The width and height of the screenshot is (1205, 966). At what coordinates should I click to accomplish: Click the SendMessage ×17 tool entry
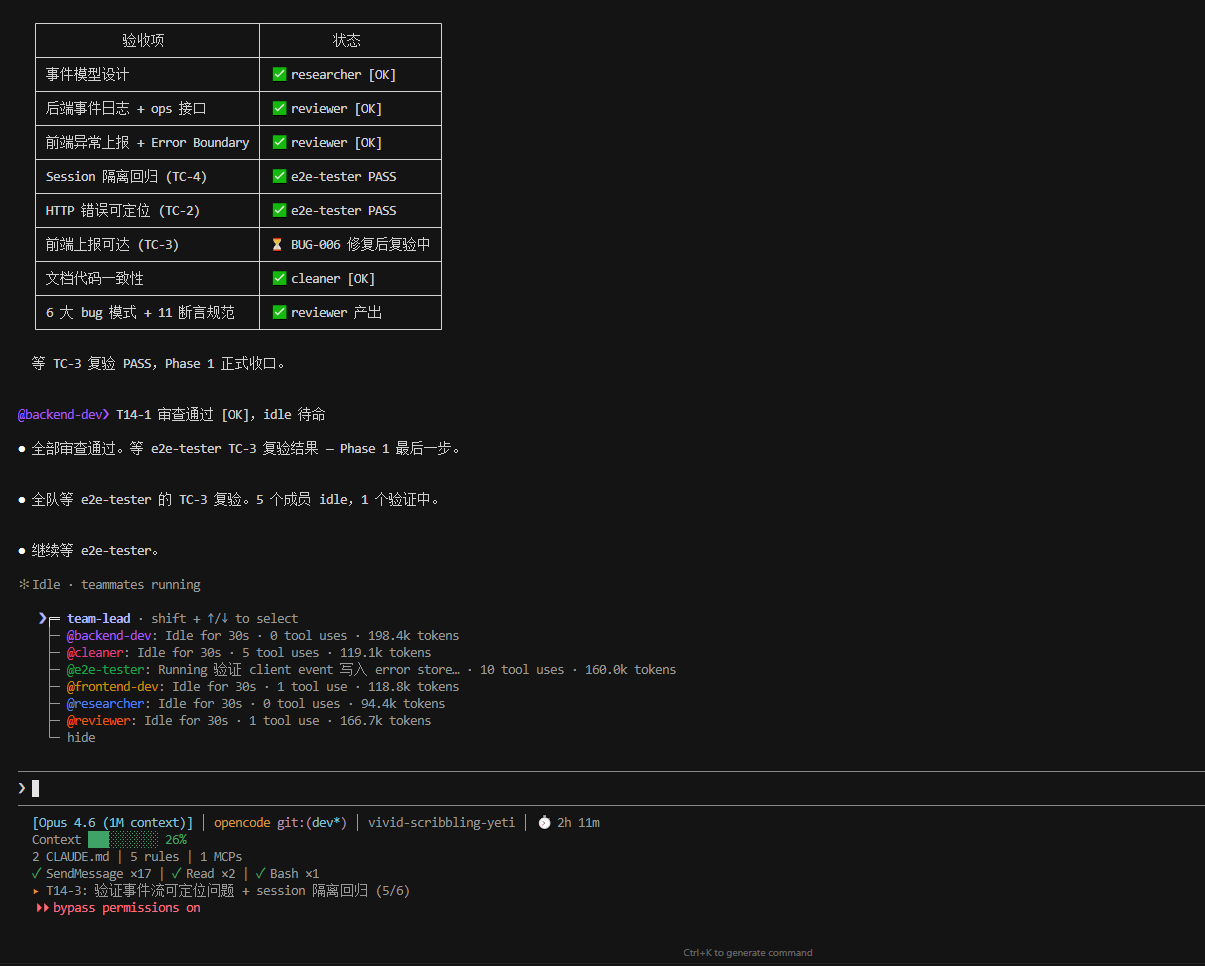click(x=91, y=874)
